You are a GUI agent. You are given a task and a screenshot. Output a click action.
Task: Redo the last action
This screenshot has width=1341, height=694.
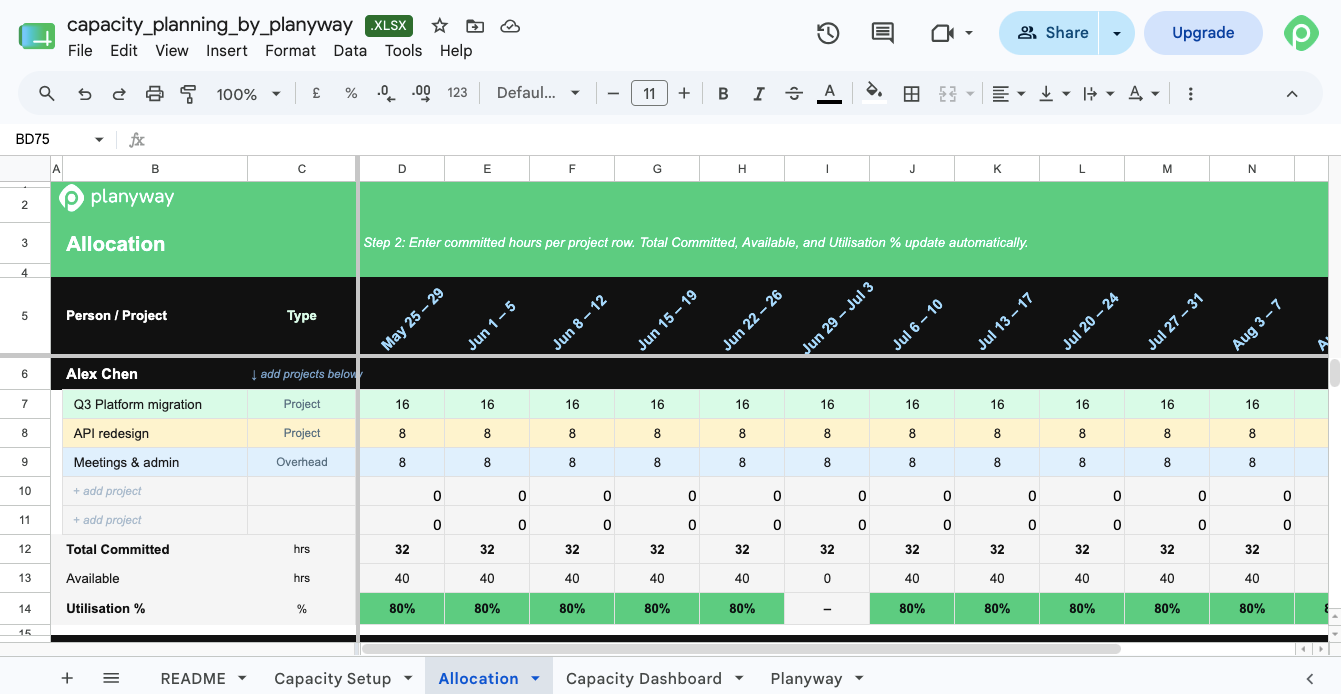click(119, 93)
